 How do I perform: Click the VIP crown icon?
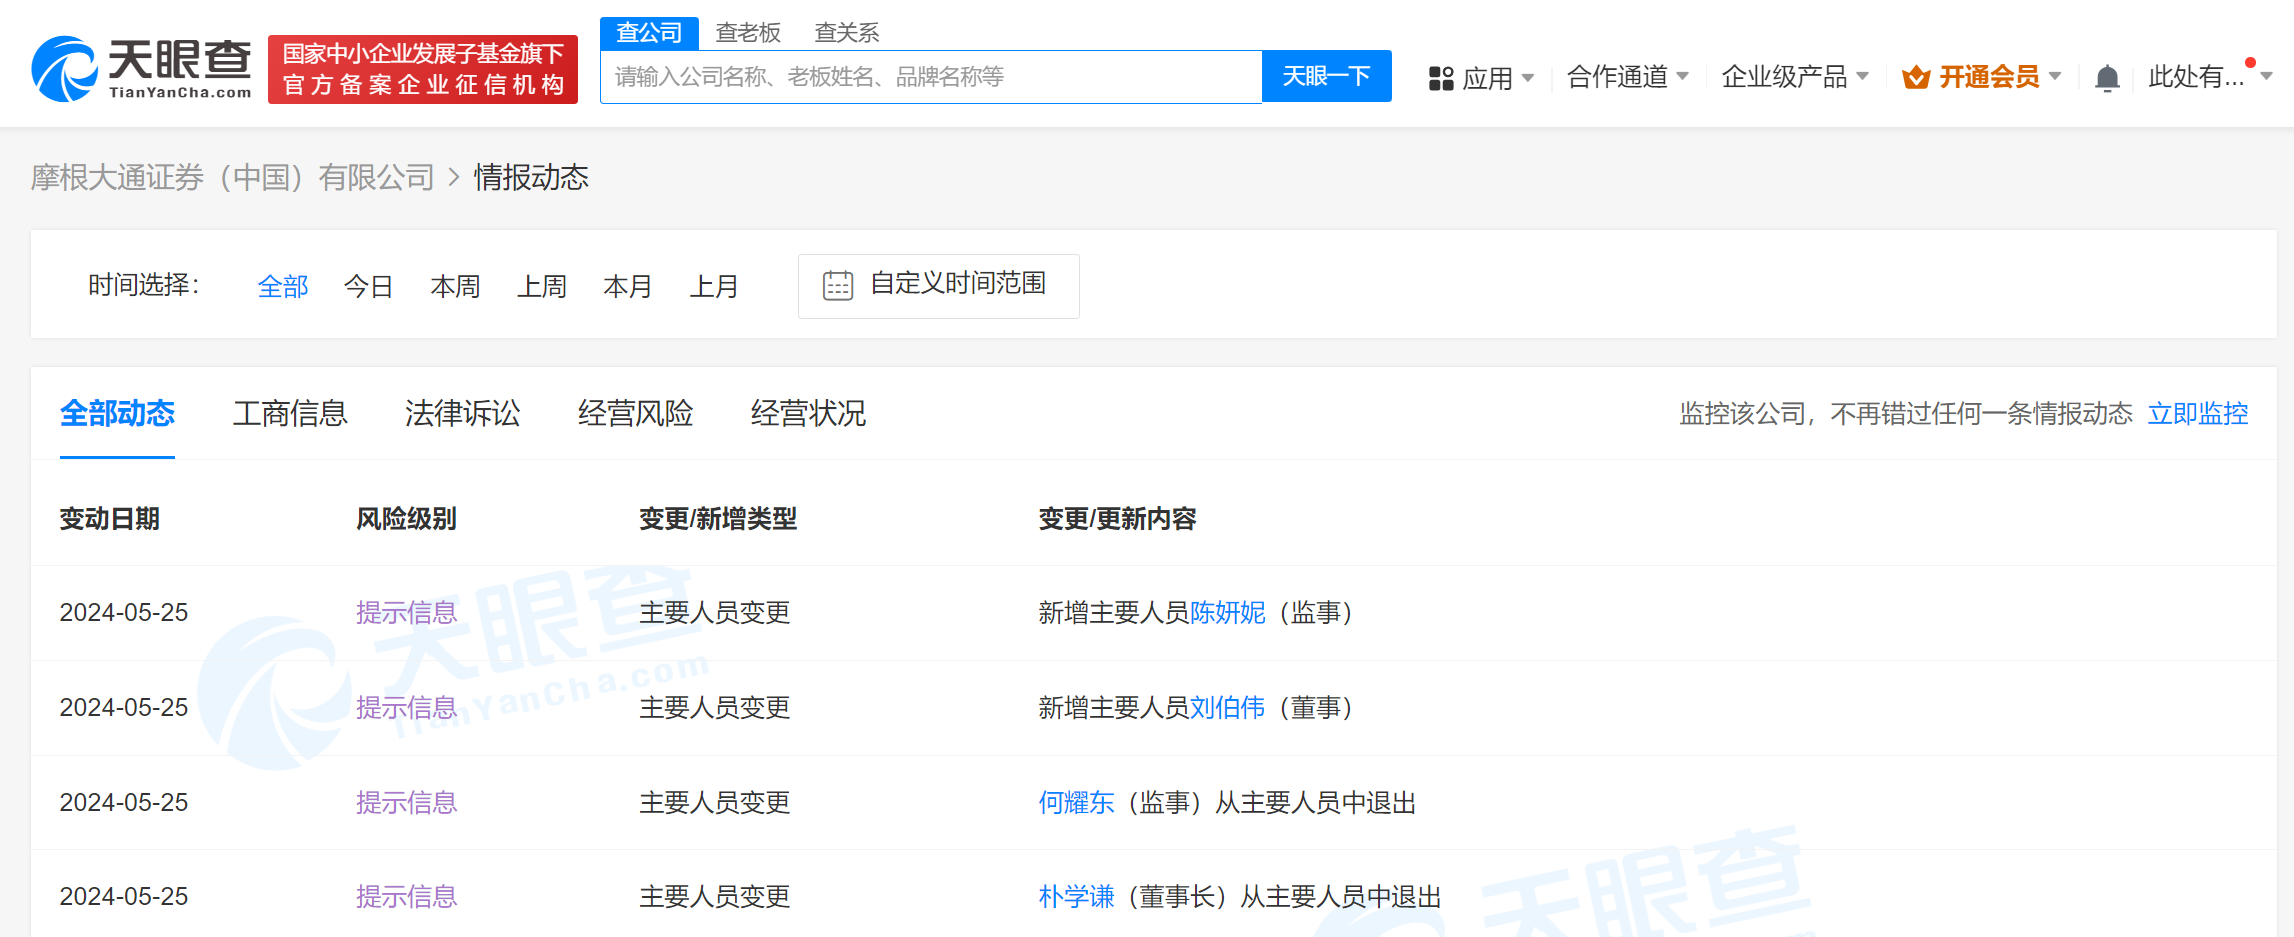point(1916,77)
